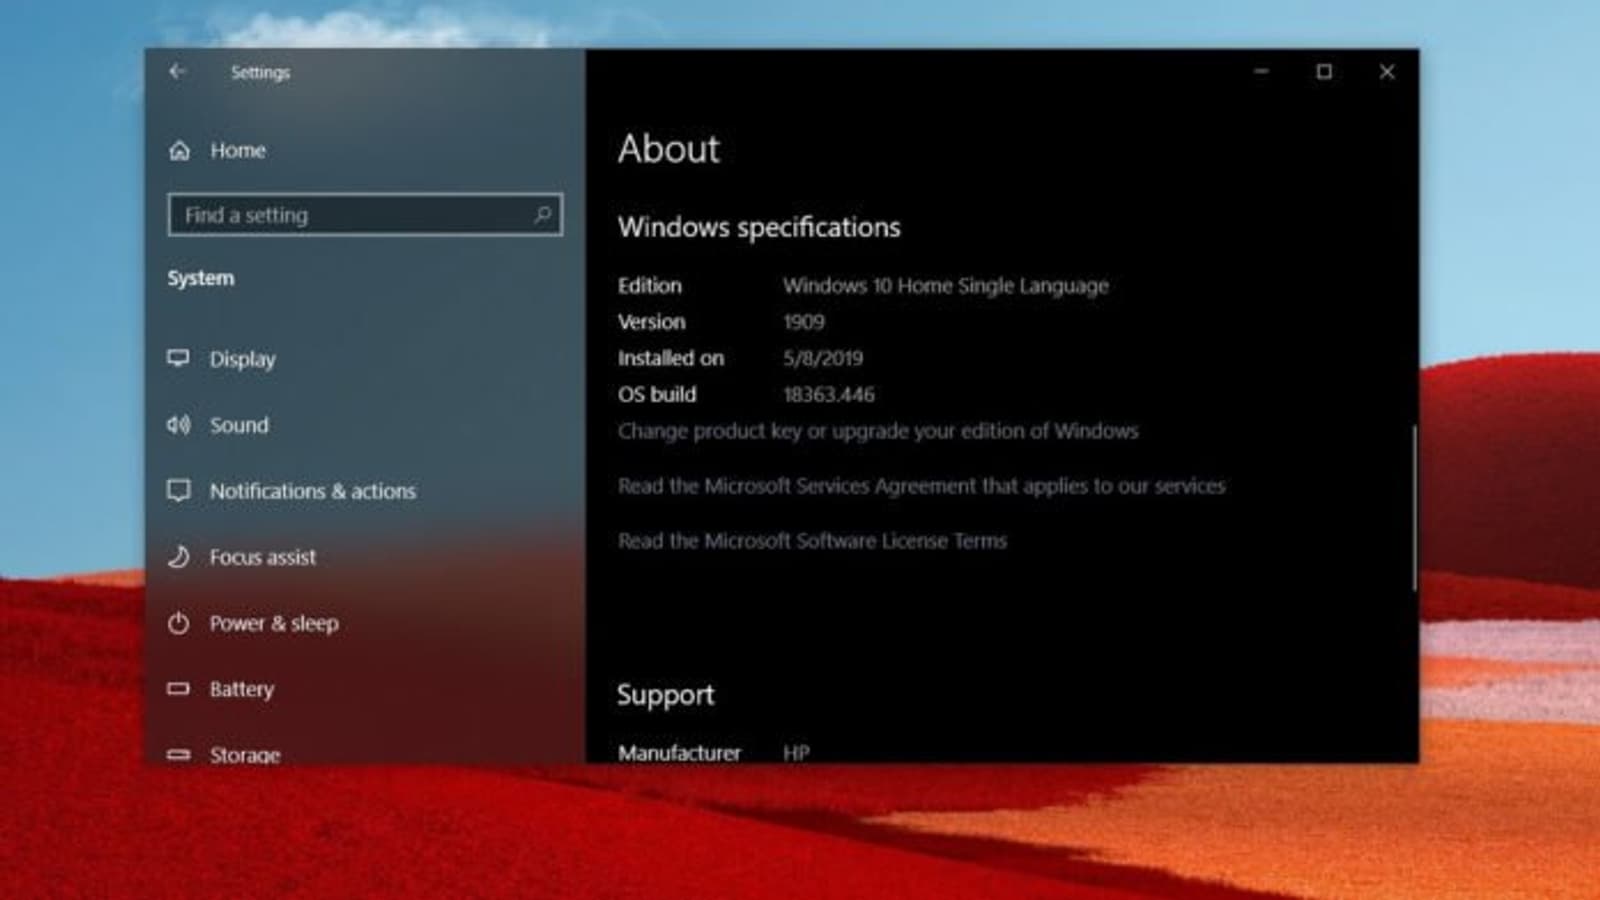Select the manufacturer value 'HP'

point(796,753)
